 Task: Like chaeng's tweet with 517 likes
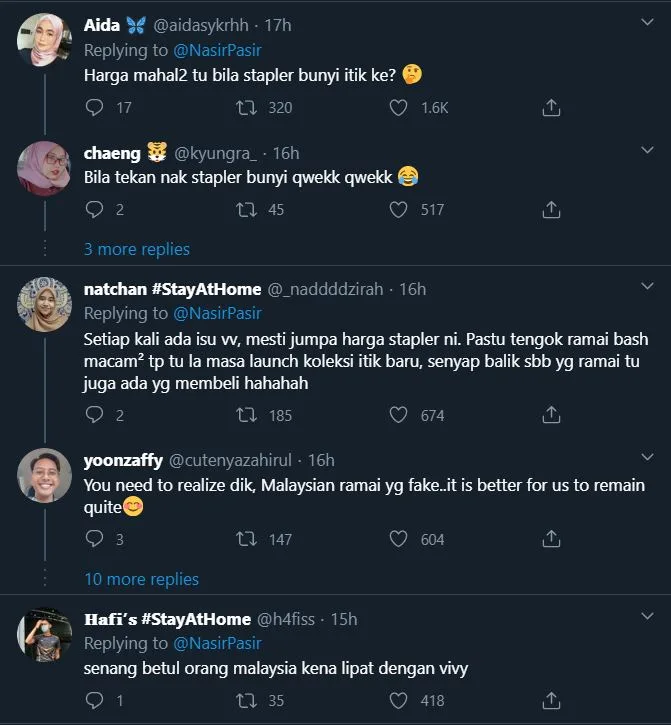[x=399, y=209]
